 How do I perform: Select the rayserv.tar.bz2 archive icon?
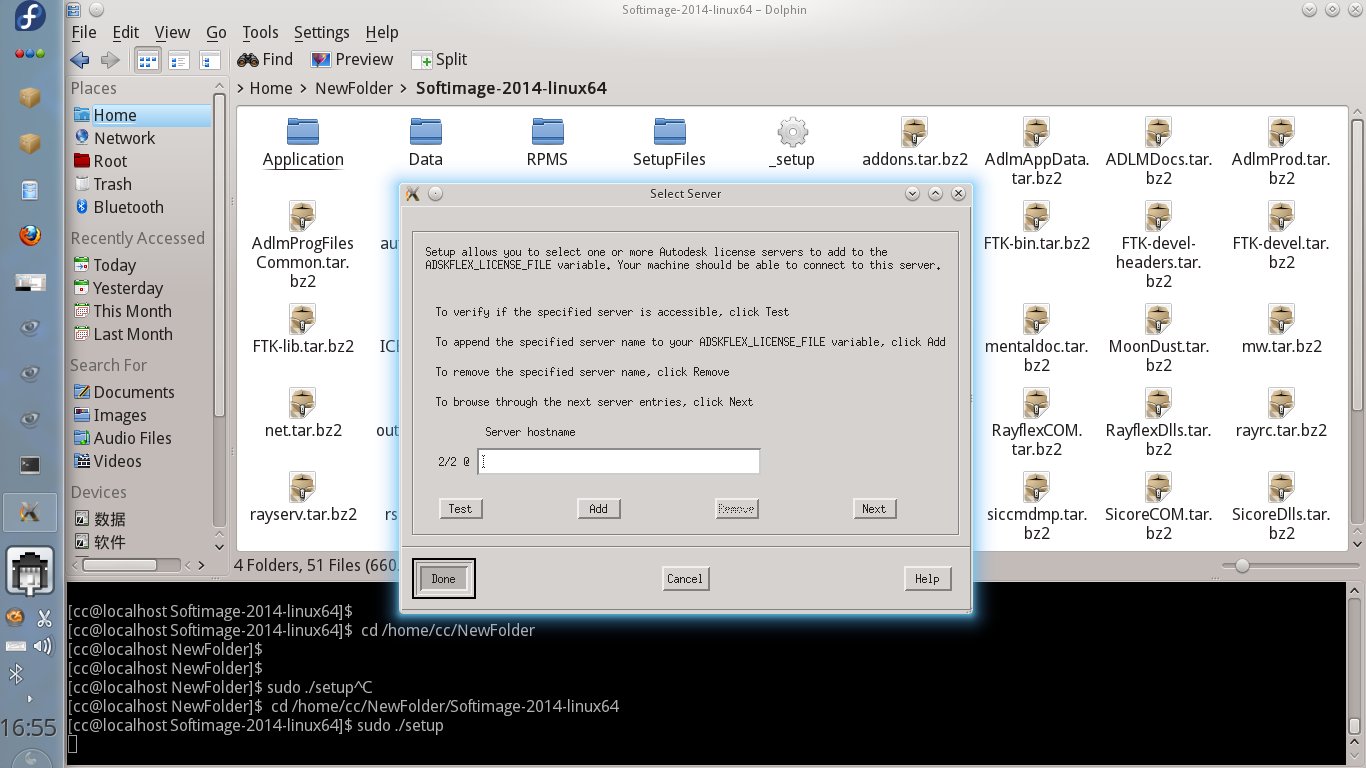coord(303,487)
